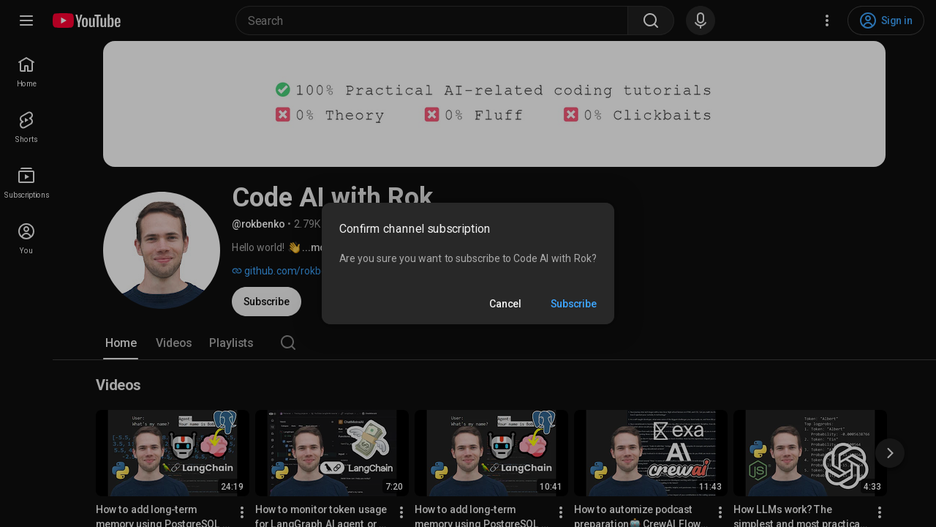Expand the 'Hello world!' channel description

tap(276, 247)
